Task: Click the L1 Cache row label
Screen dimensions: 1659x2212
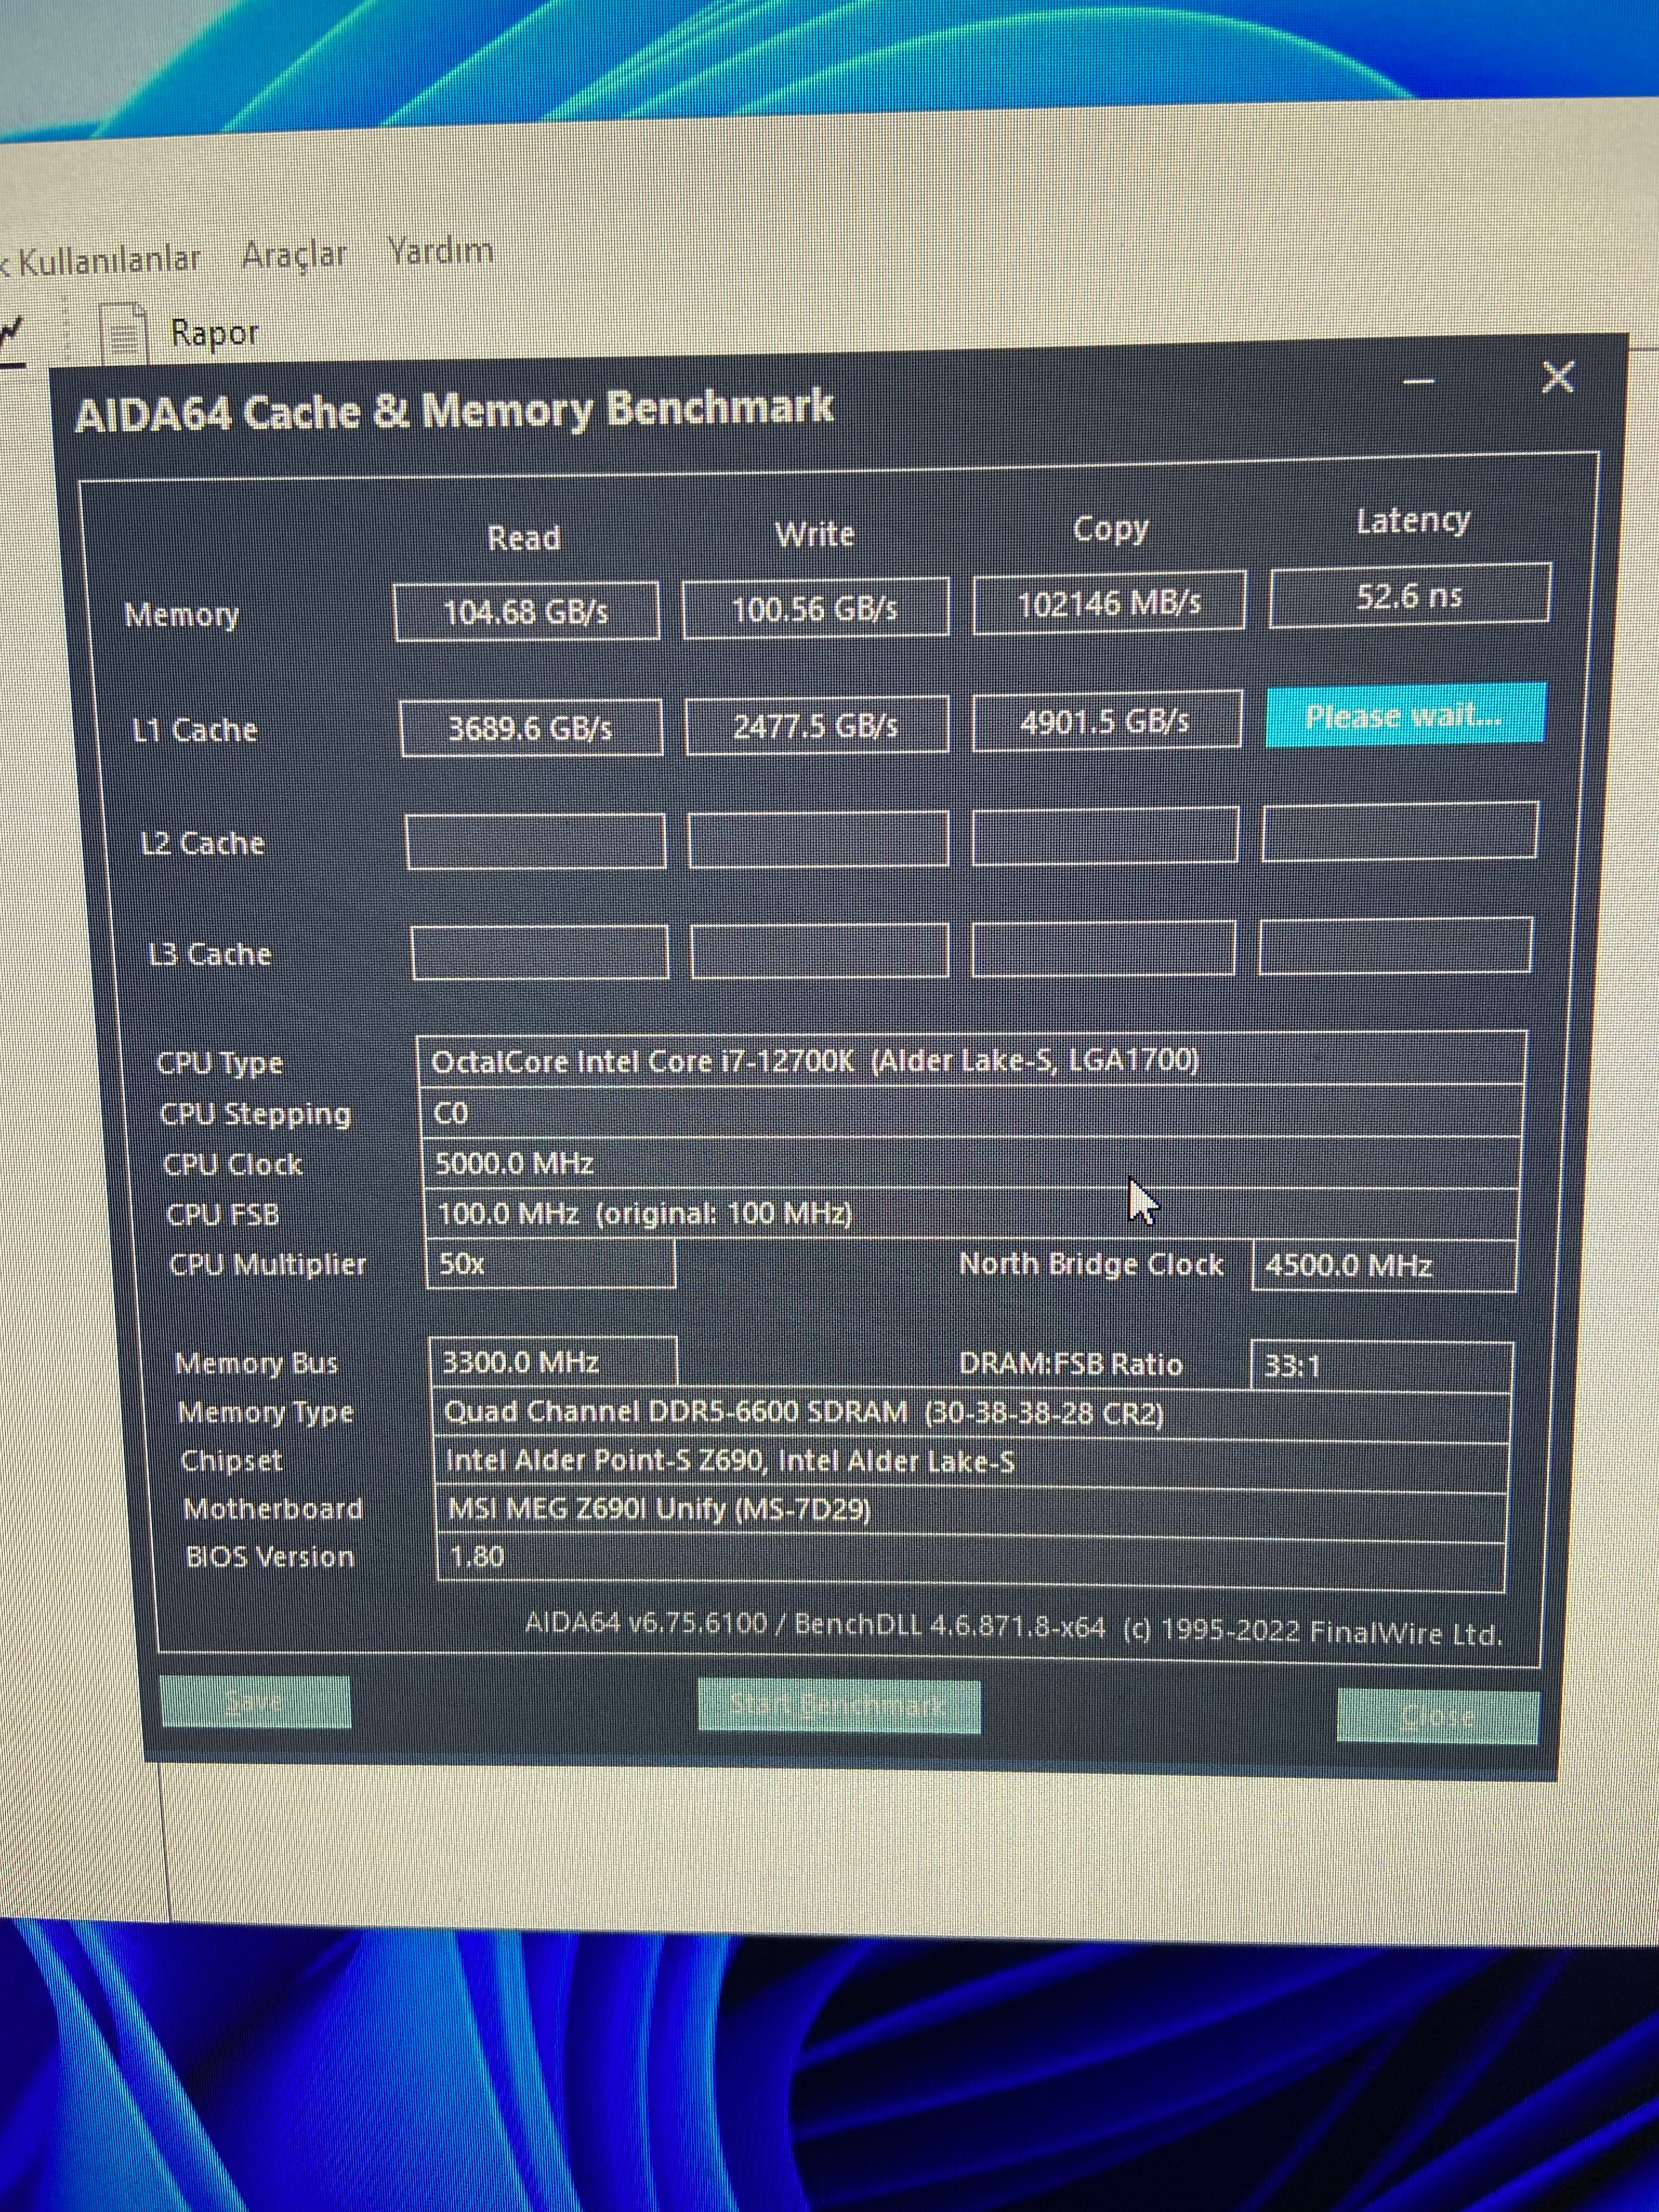Action: pos(194,730)
